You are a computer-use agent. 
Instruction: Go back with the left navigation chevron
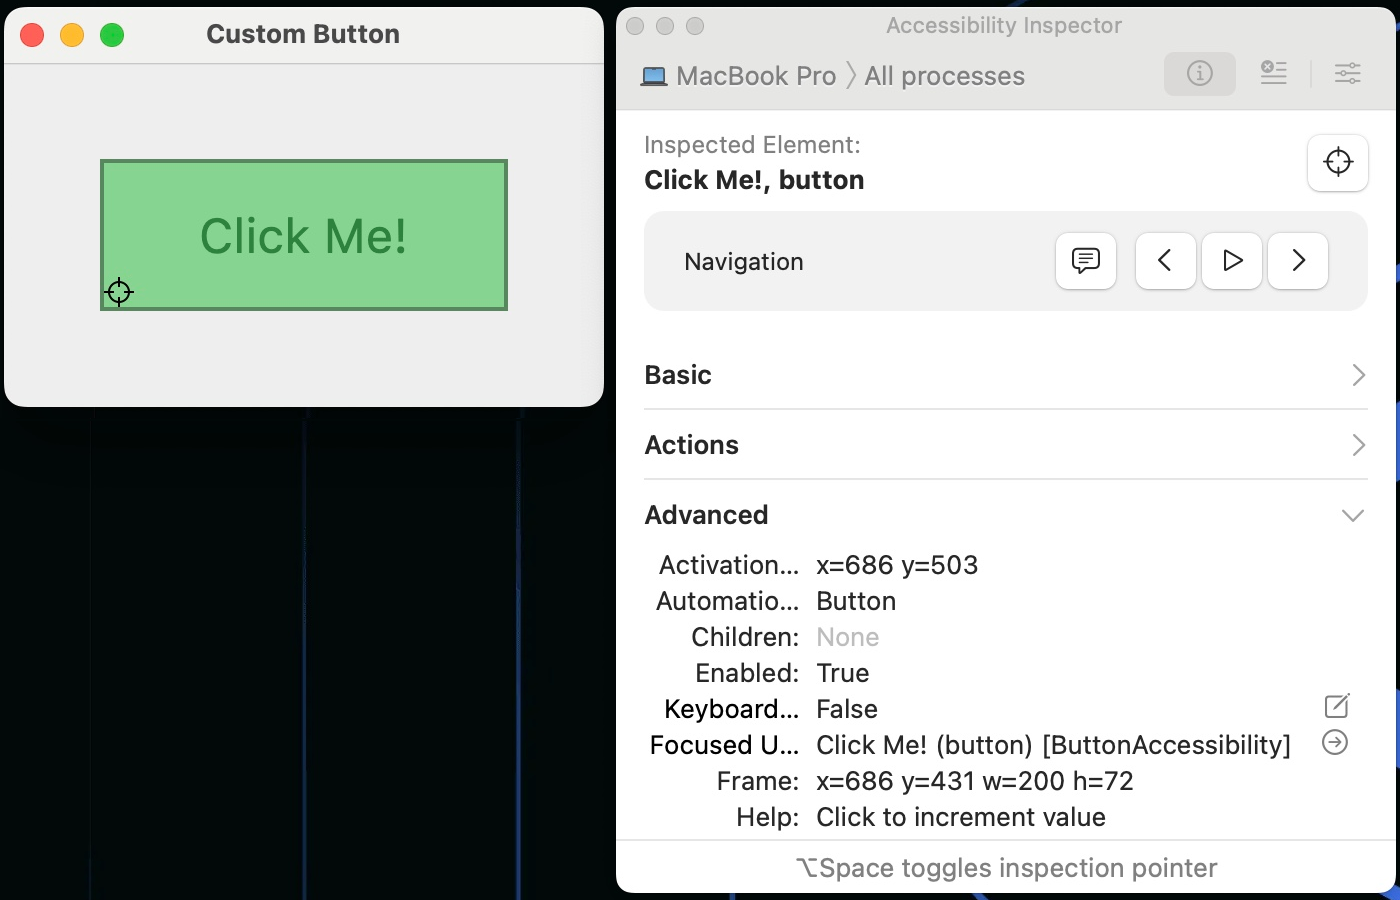click(x=1165, y=261)
